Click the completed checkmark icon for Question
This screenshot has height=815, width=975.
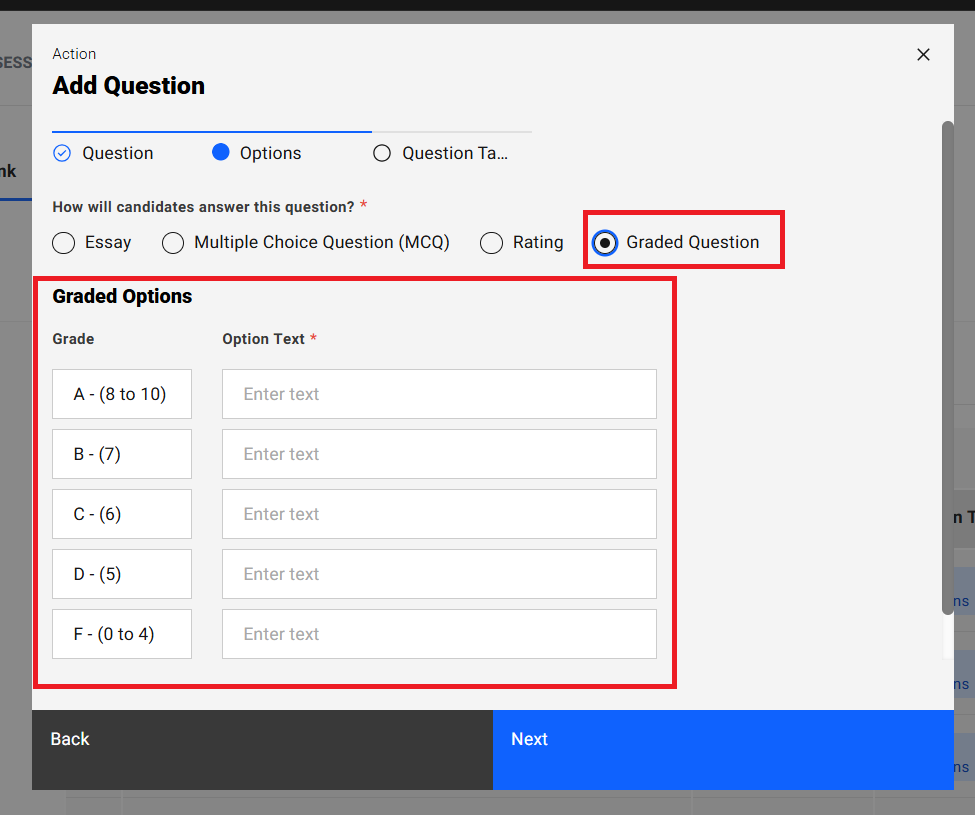point(62,153)
